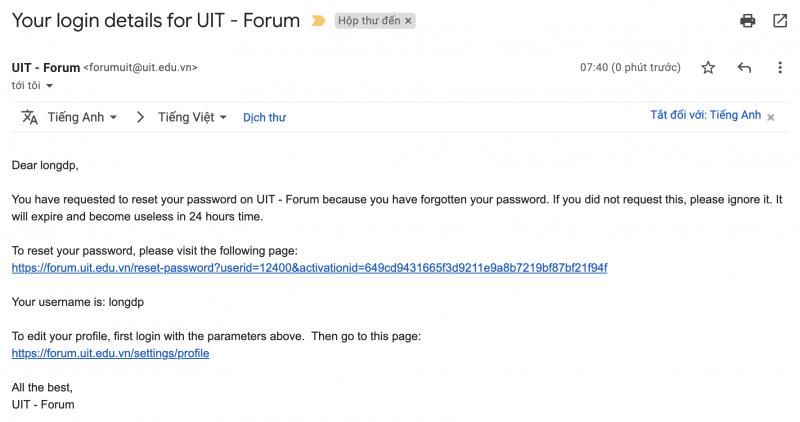Toggle the yellow importance marker
This screenshot has height=422, width=800.
click(319, 20)
